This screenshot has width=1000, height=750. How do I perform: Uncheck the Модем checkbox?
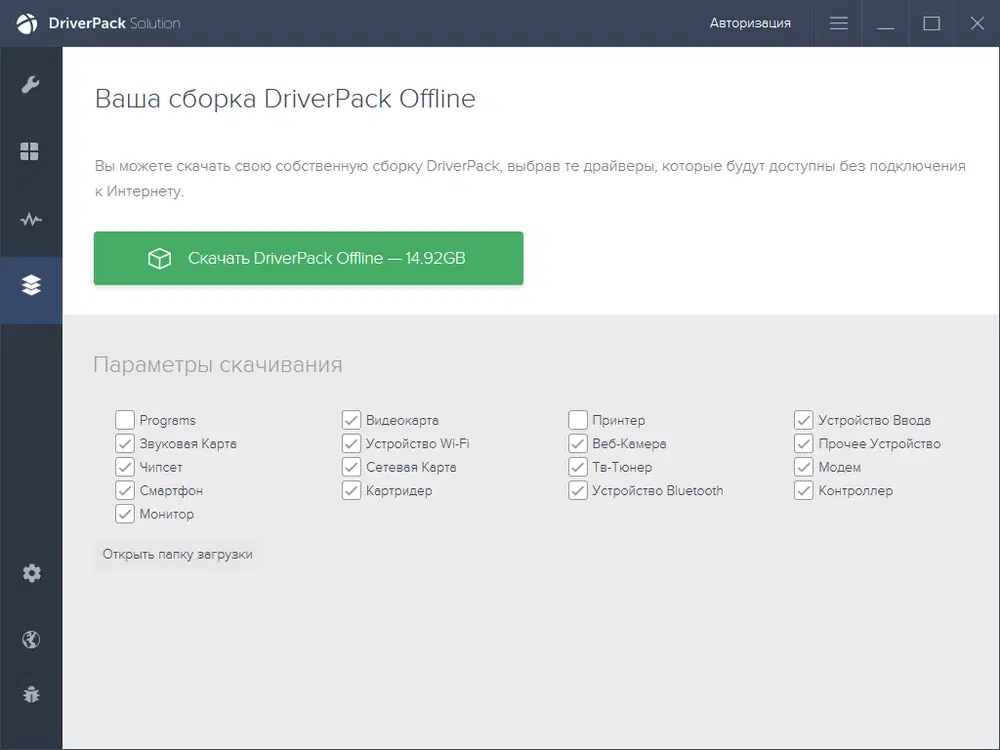[804, 467]
